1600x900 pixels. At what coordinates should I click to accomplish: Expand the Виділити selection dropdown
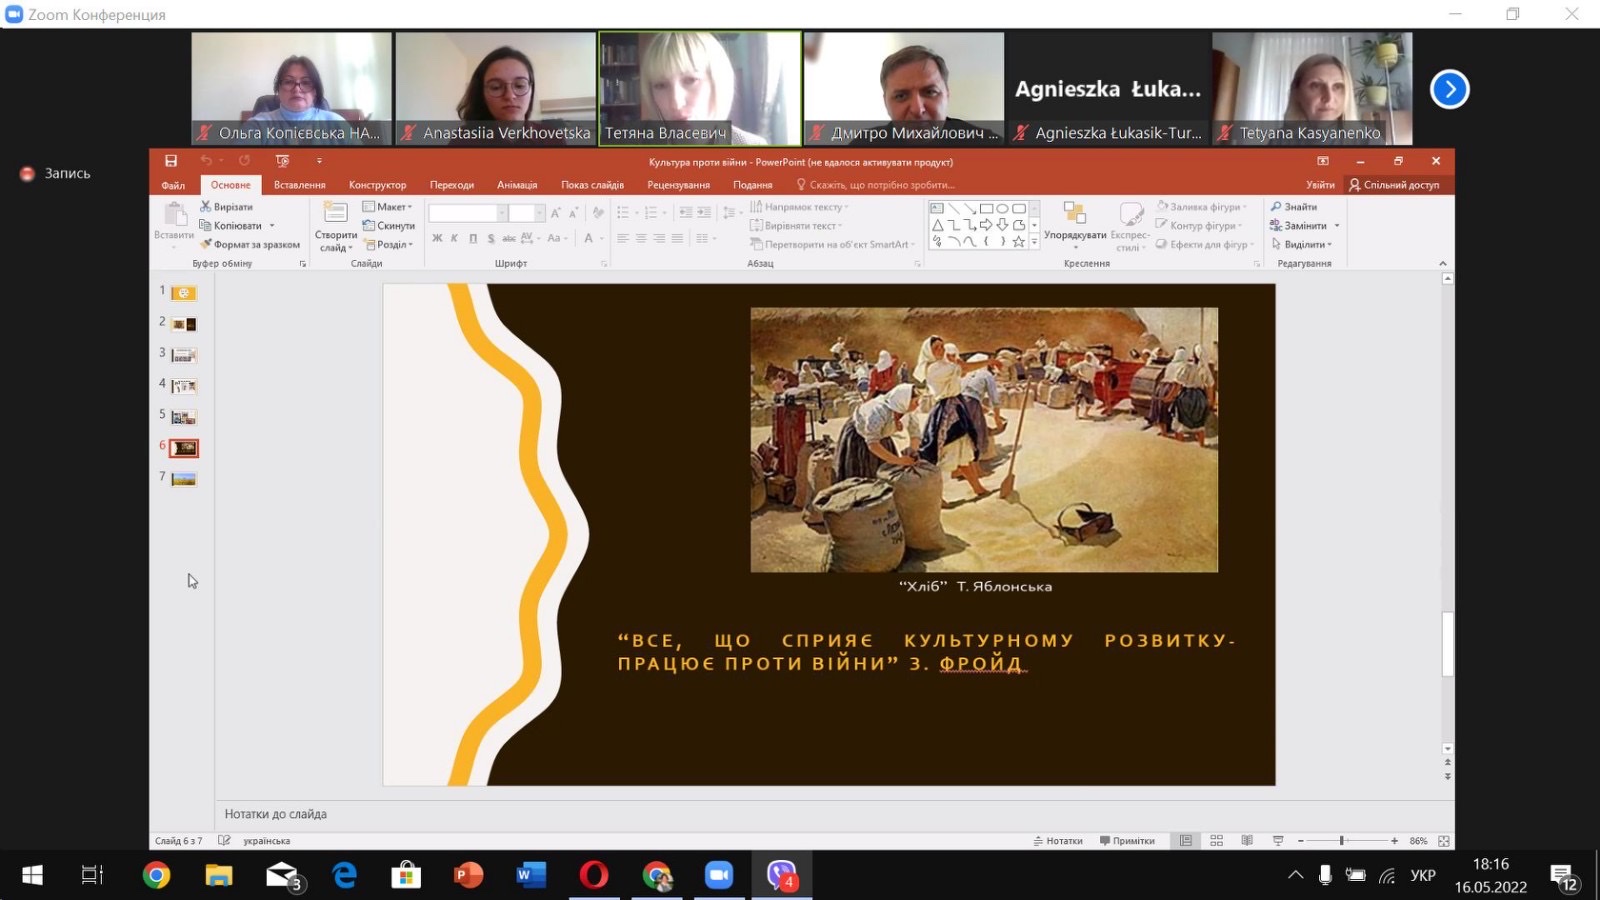click(1301, 244)
